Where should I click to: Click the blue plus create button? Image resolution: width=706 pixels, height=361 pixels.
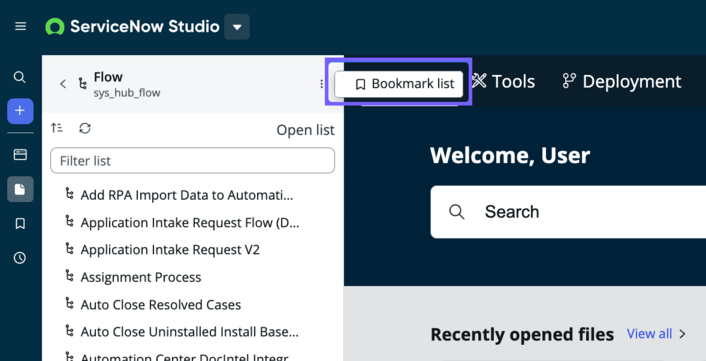pyautogui.click(x=20, y=111)
